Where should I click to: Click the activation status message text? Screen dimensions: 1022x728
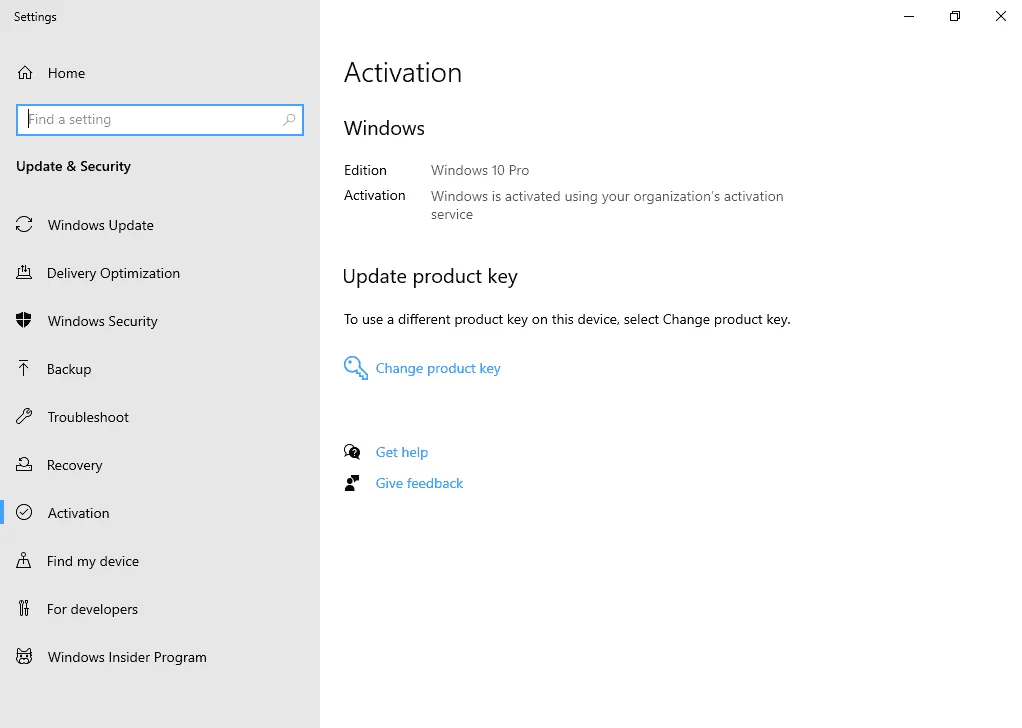(607, 205)
